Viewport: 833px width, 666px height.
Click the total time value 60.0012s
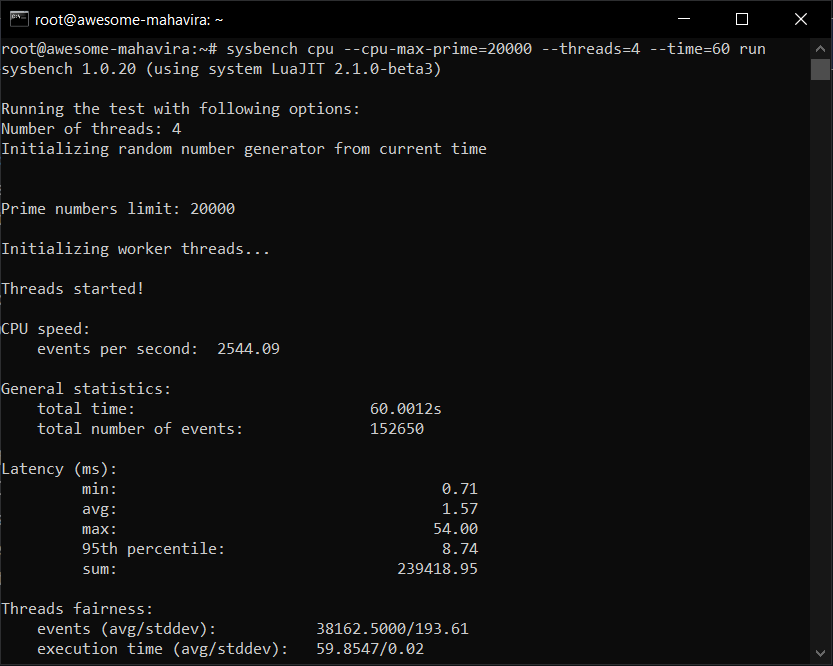coord(405,409)
